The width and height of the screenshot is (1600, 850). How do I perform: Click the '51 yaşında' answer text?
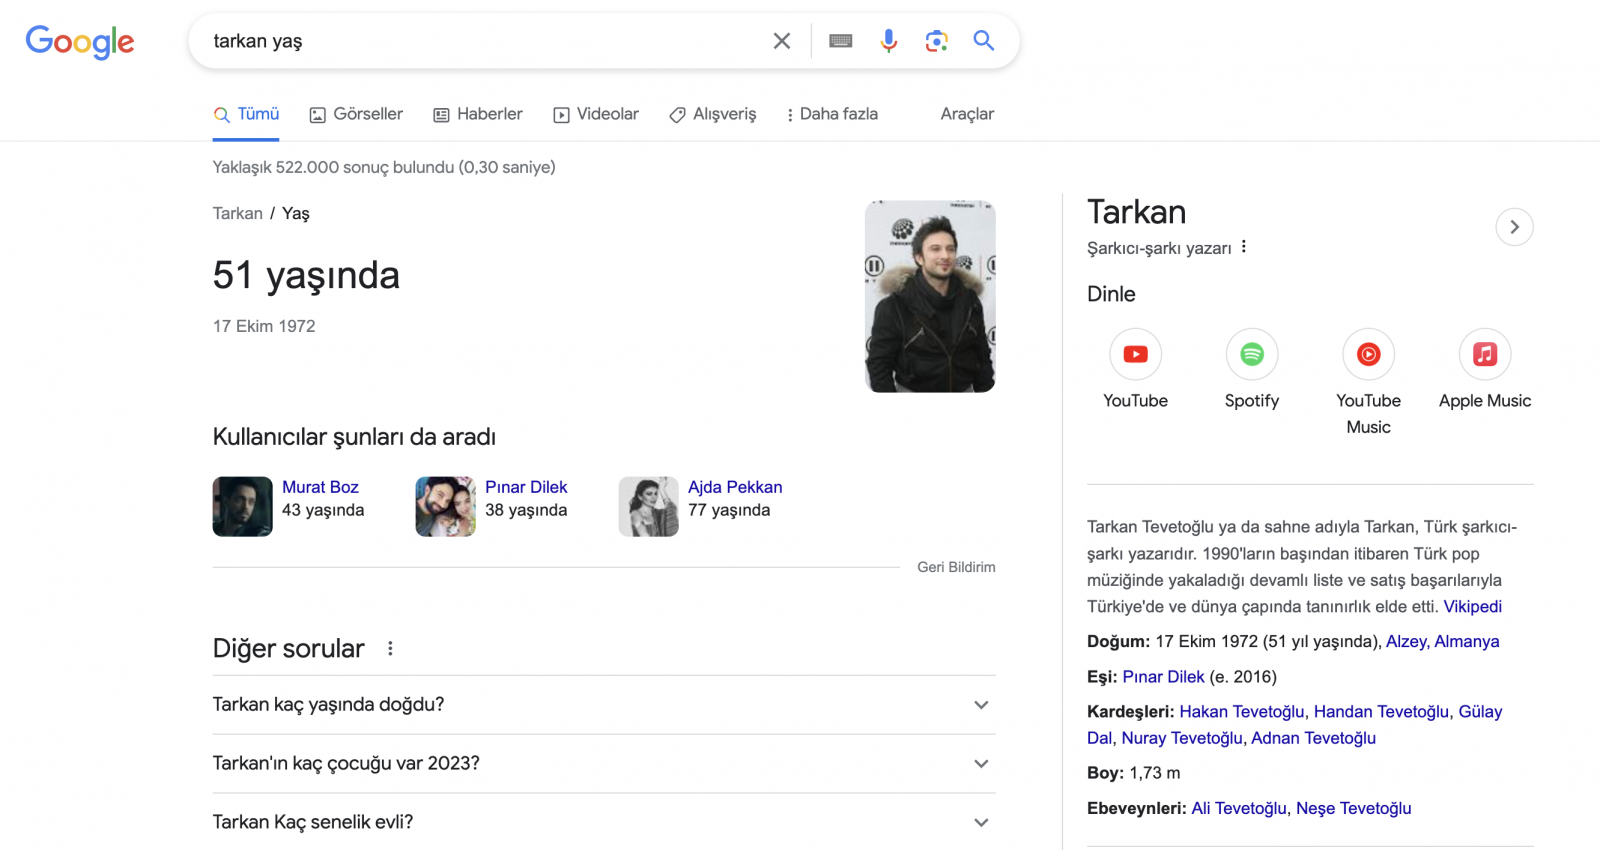point(306,275)
